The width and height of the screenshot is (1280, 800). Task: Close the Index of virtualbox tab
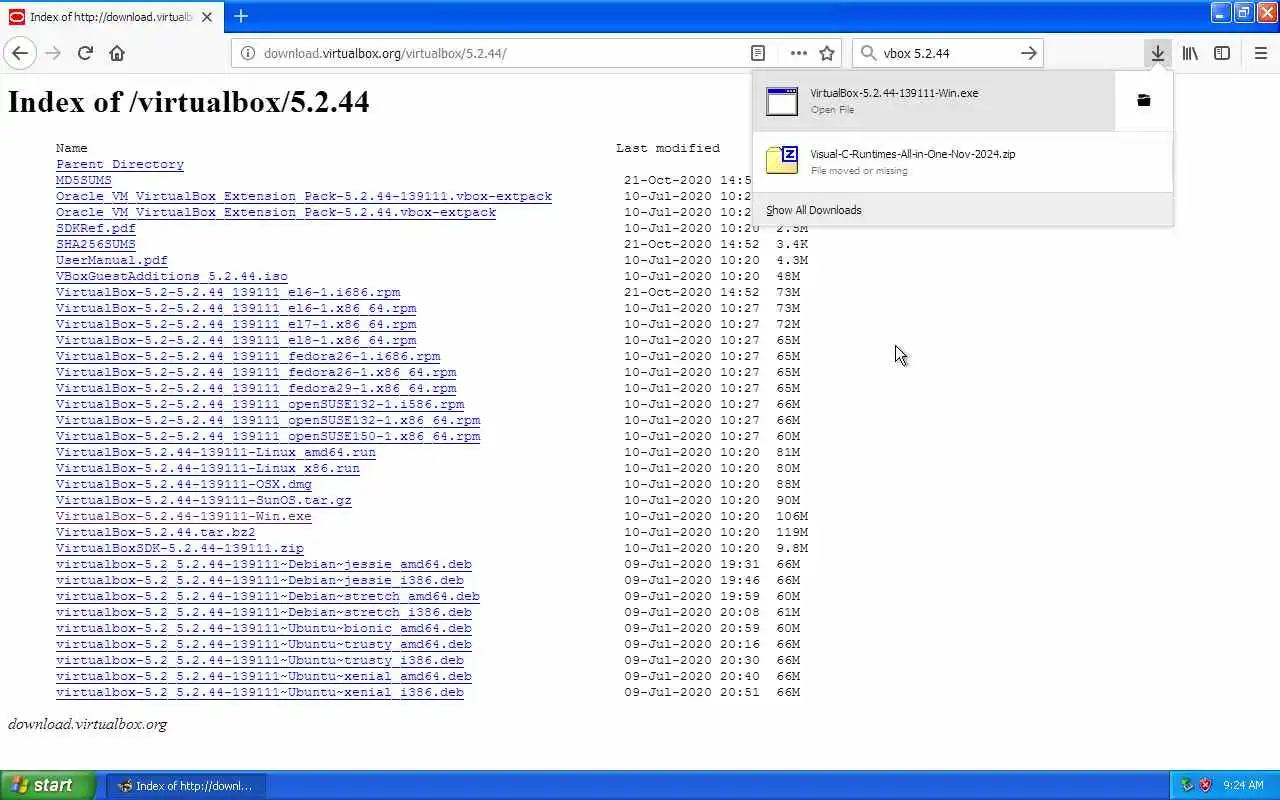point(207,17)
